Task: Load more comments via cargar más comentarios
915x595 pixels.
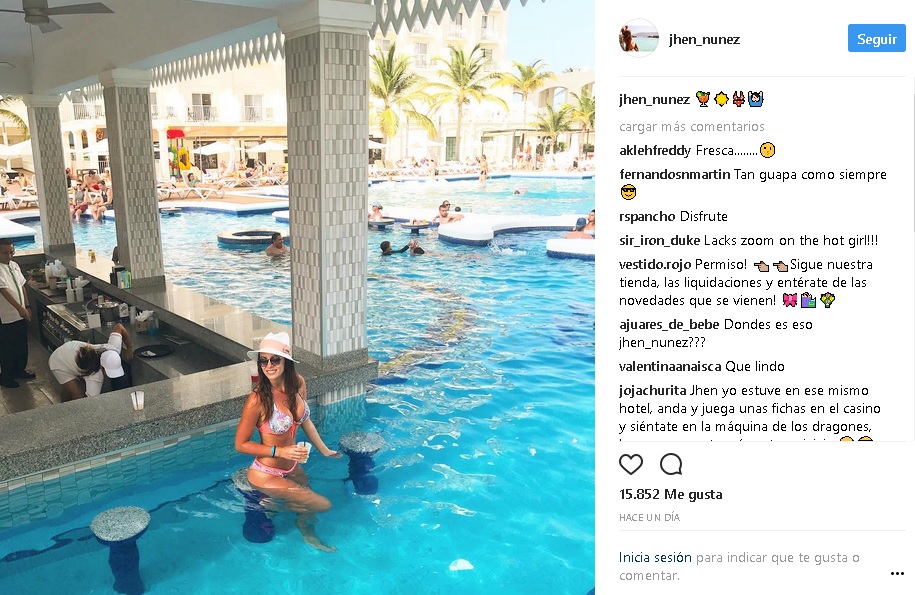Action: 692,127
